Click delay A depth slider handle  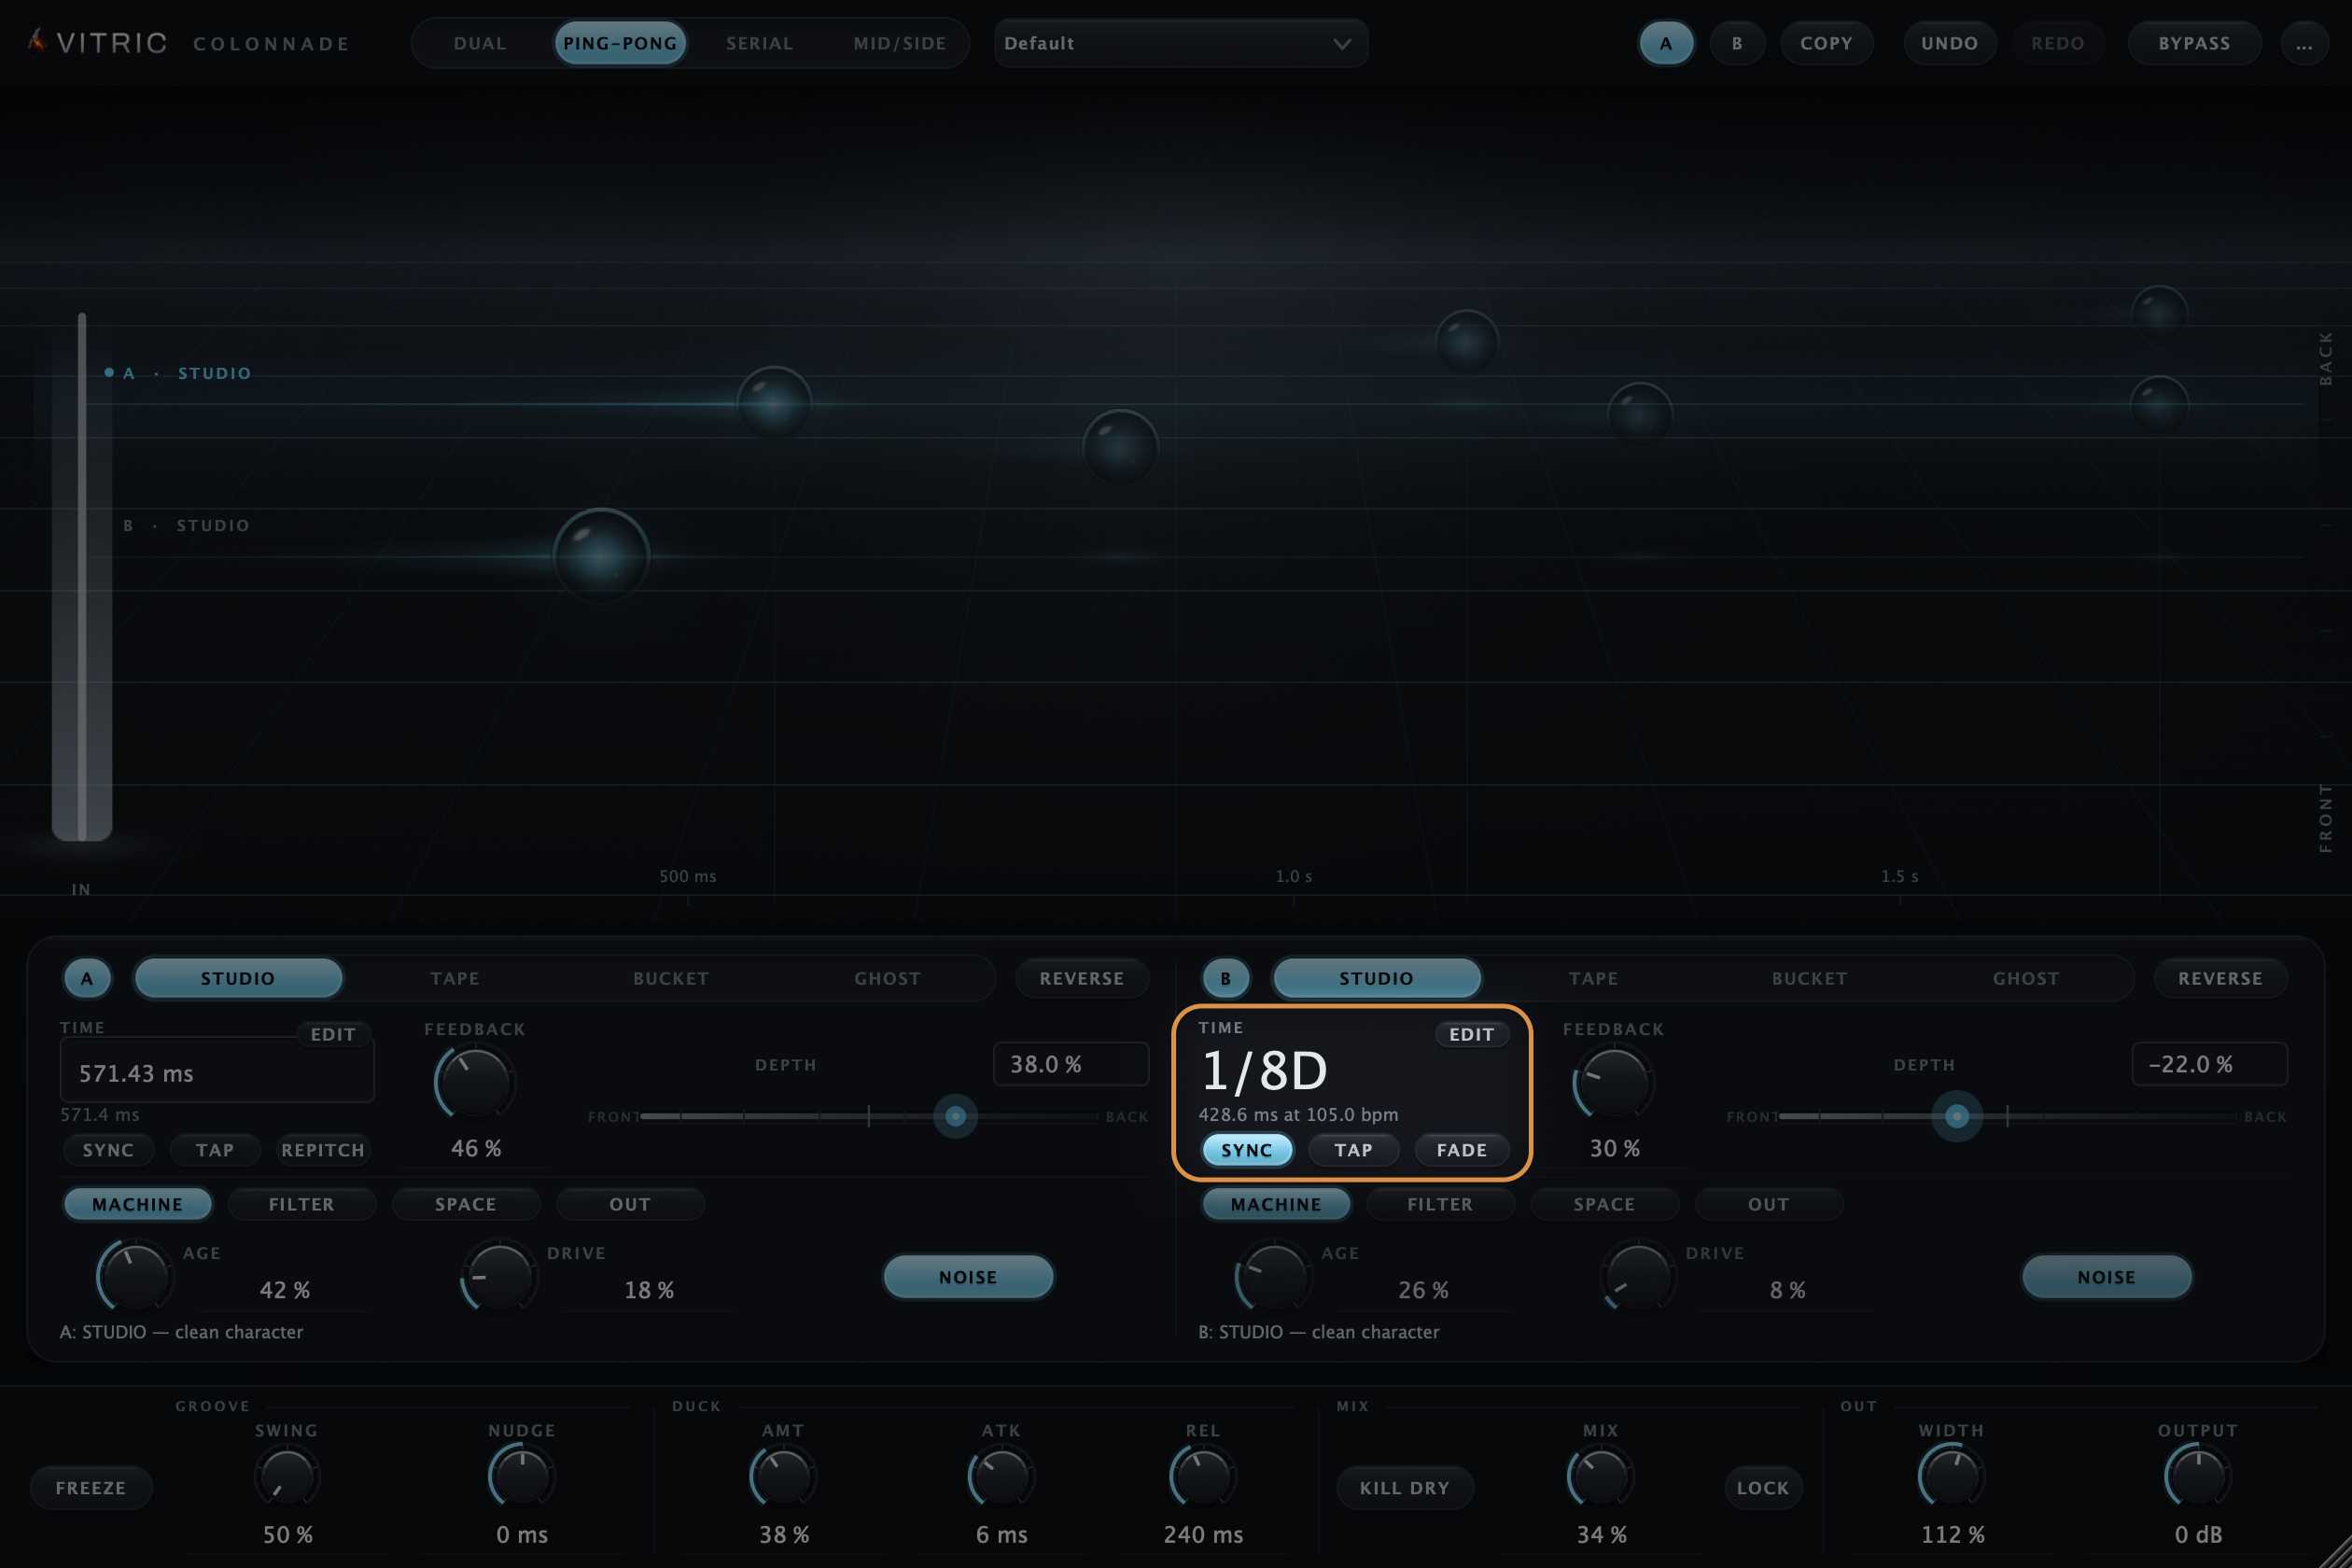click(955, 1116)
